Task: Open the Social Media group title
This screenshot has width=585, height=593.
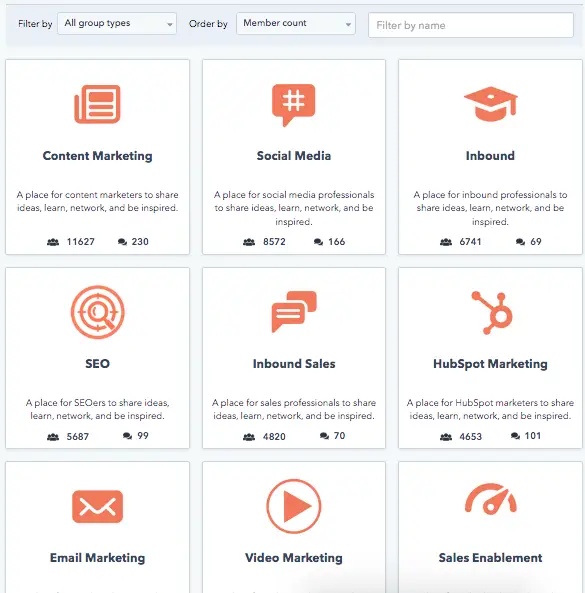Action: (x=294, y=156)
